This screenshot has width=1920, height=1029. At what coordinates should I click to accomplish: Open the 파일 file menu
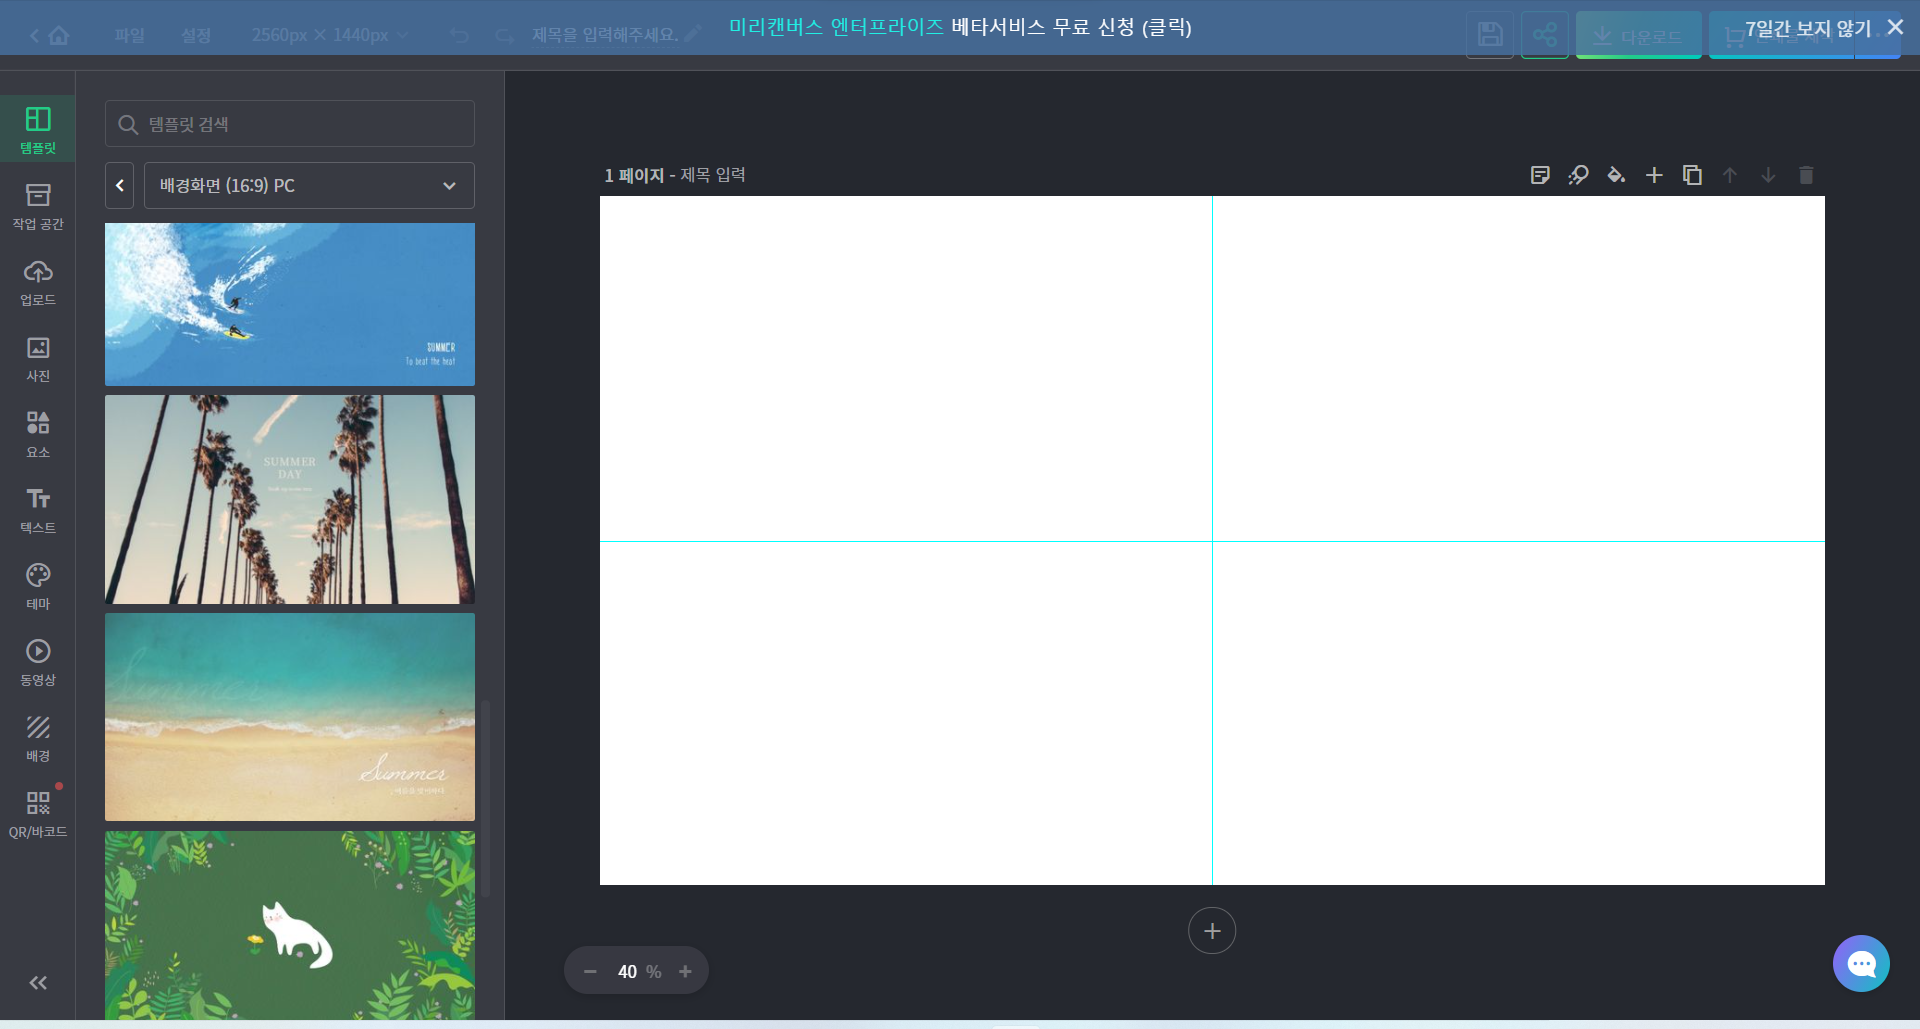click(130, 35)
